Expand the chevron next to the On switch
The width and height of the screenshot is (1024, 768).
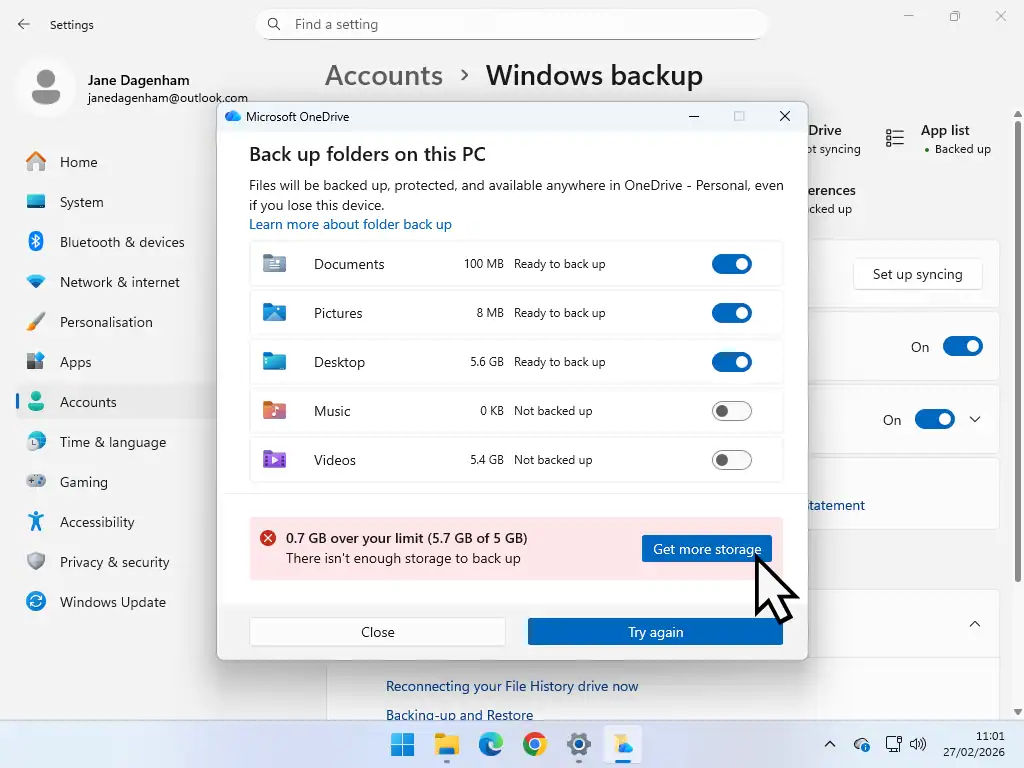point(975,419)
